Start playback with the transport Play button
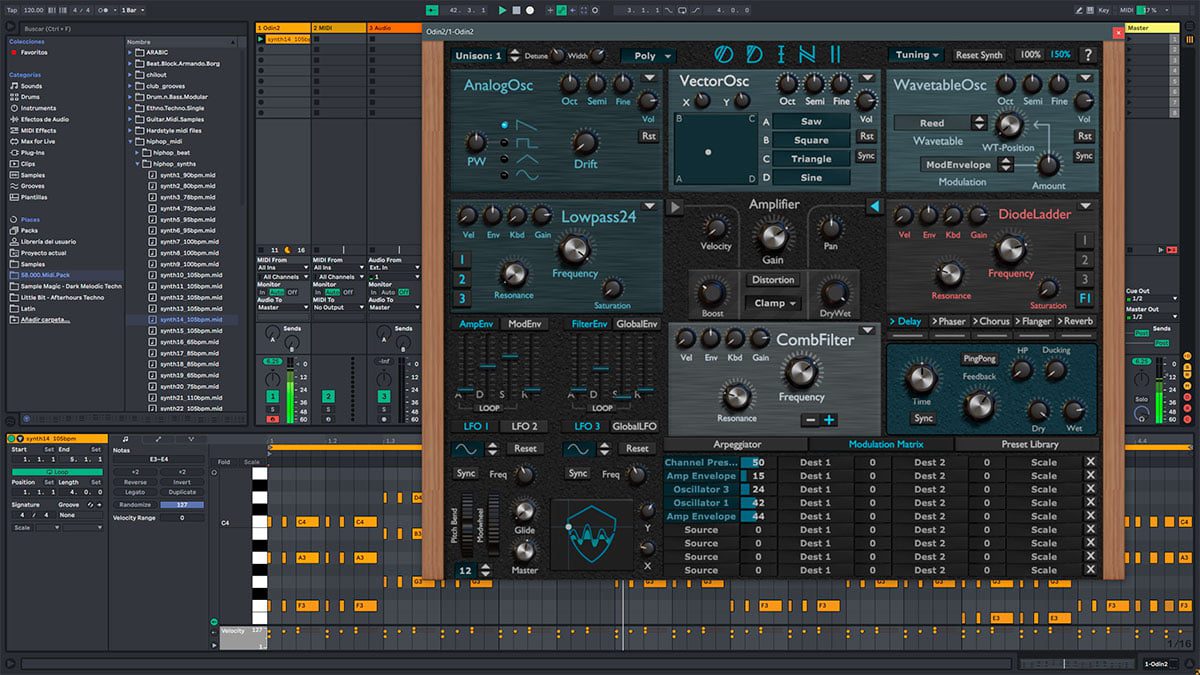The image size is (1200, 675). tap(502, 10)
